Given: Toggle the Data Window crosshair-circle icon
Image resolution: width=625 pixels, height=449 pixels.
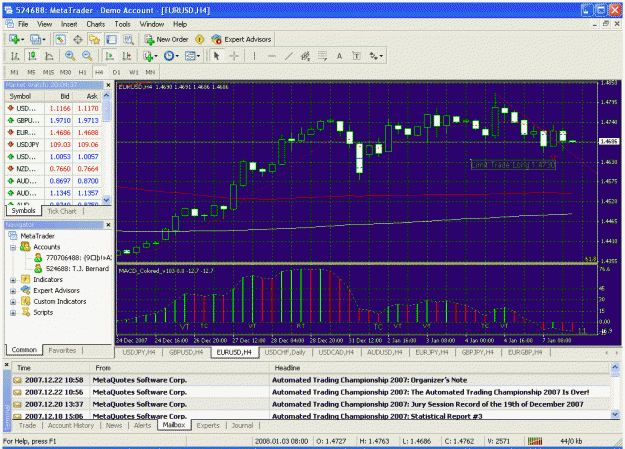Looking at the screenshot, I should pos(78,39).
